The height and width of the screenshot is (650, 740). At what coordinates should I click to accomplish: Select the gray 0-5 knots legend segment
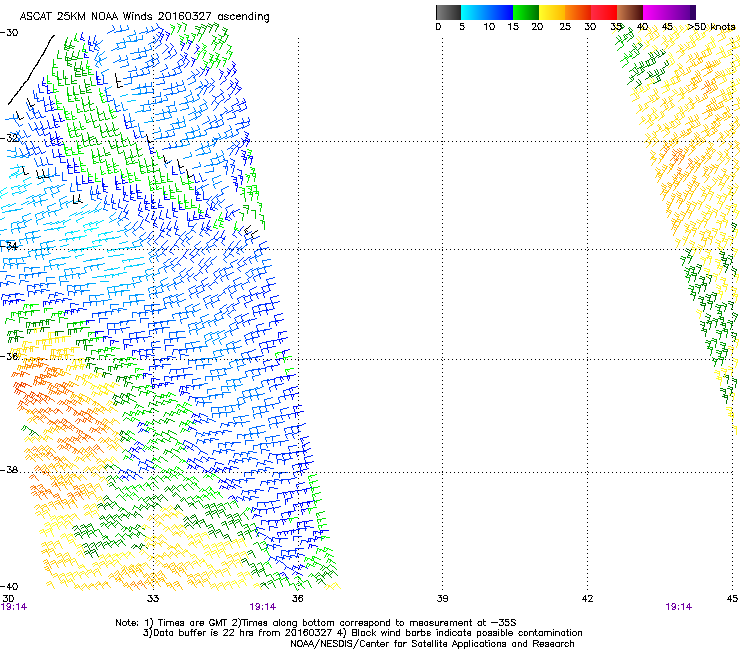(448, 12)
